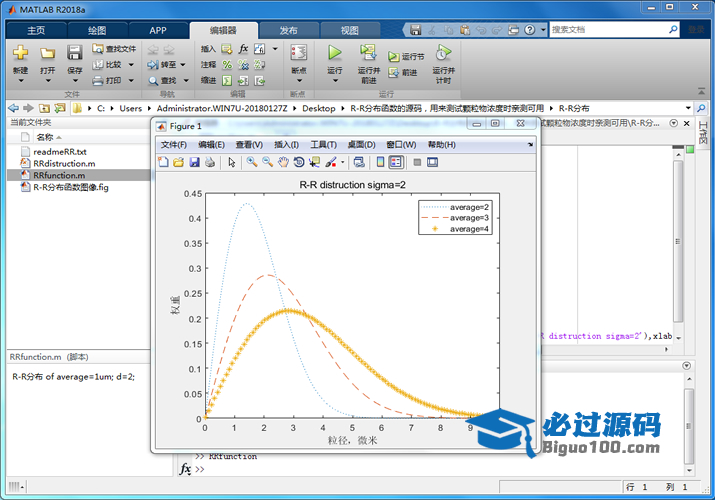The height and width of the screenshot is (500, 715).
Task: Select the Zoom In tool in Figure 1
Action: (x=252, y=162)
